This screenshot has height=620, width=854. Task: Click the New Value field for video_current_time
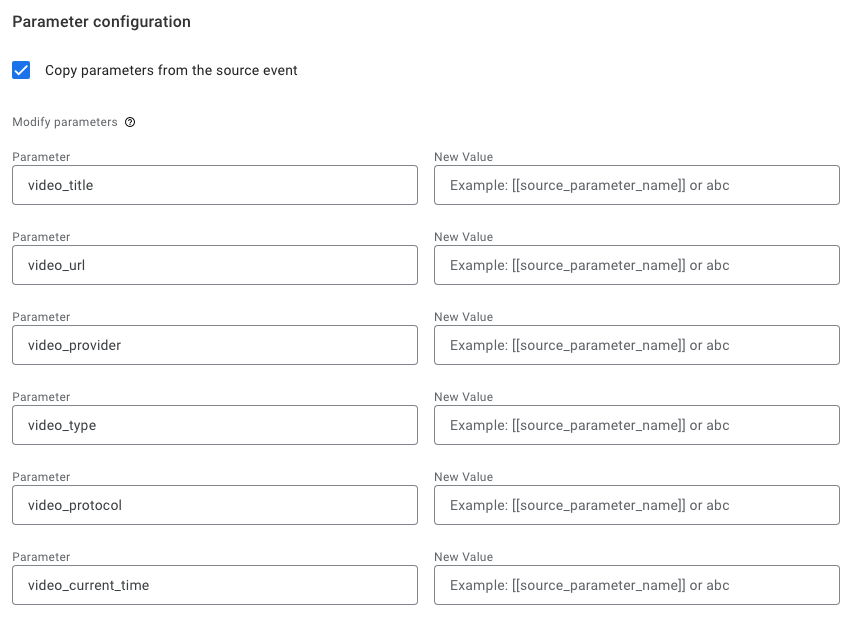pos(636,585)
